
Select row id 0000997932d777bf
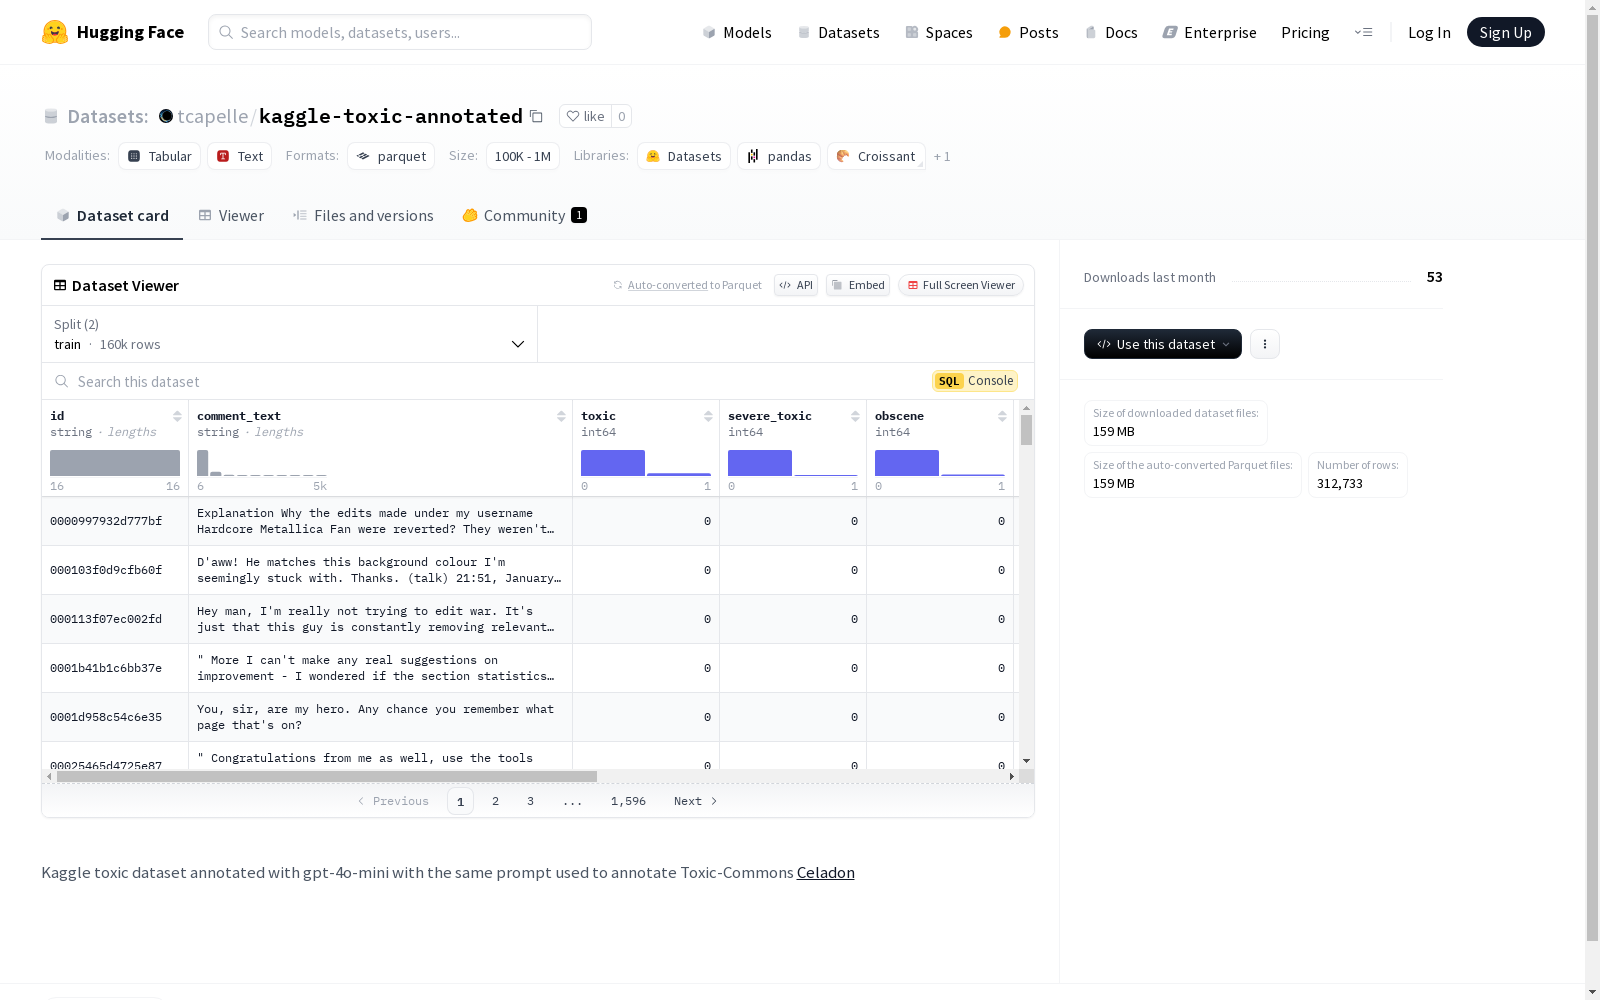pyautogui.click(x=106, y=521)
